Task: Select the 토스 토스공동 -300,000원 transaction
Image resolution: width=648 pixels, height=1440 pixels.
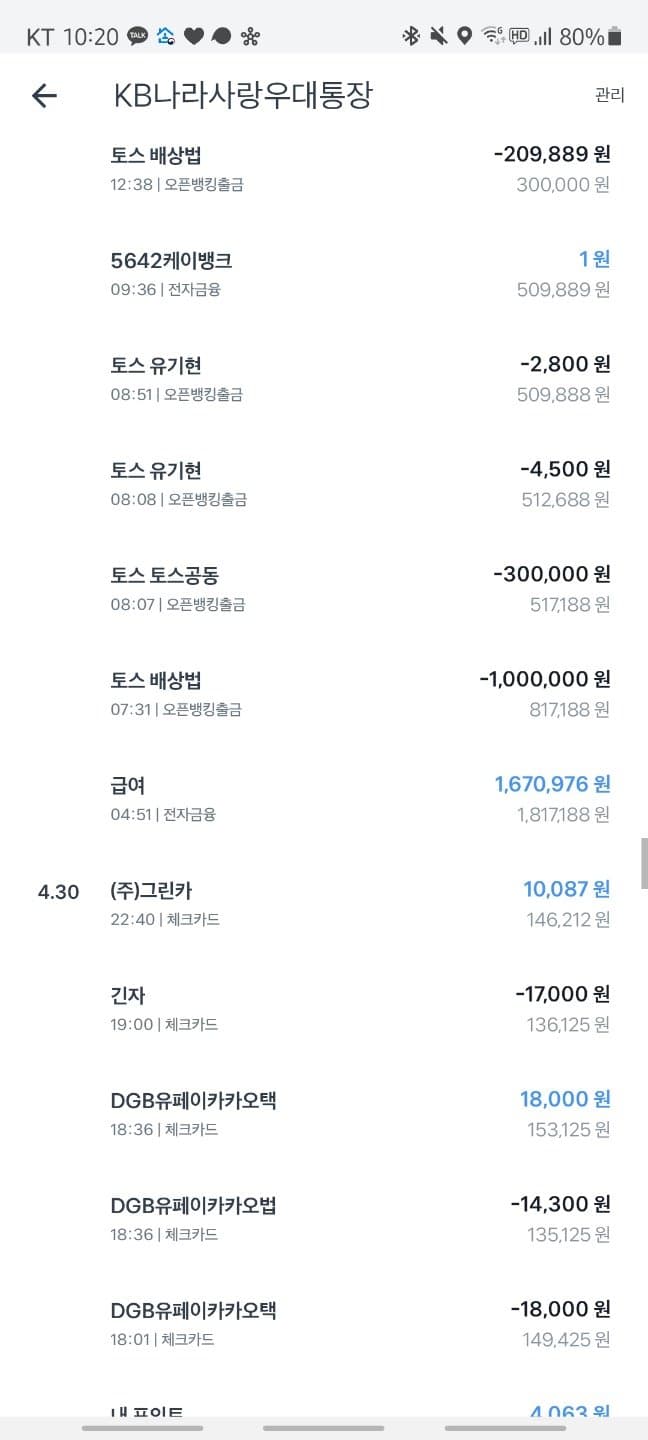Action: tap(360, 588)
